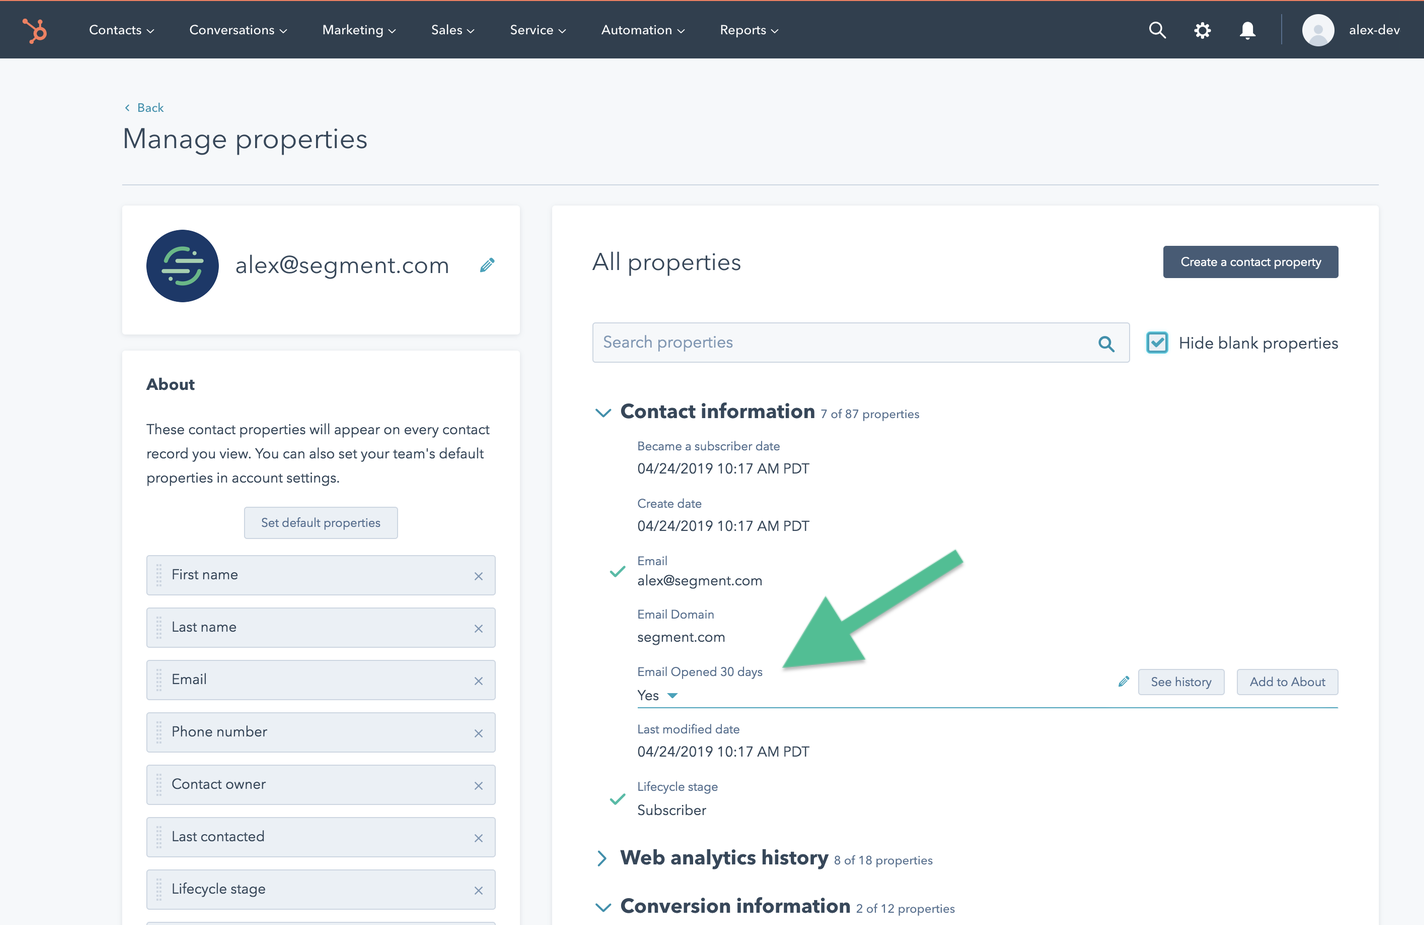The width and height of the screenshot is (1424, 925).
Task: Click the pencil icon beside alex@segment.com
Action: [x=487, y=264]
